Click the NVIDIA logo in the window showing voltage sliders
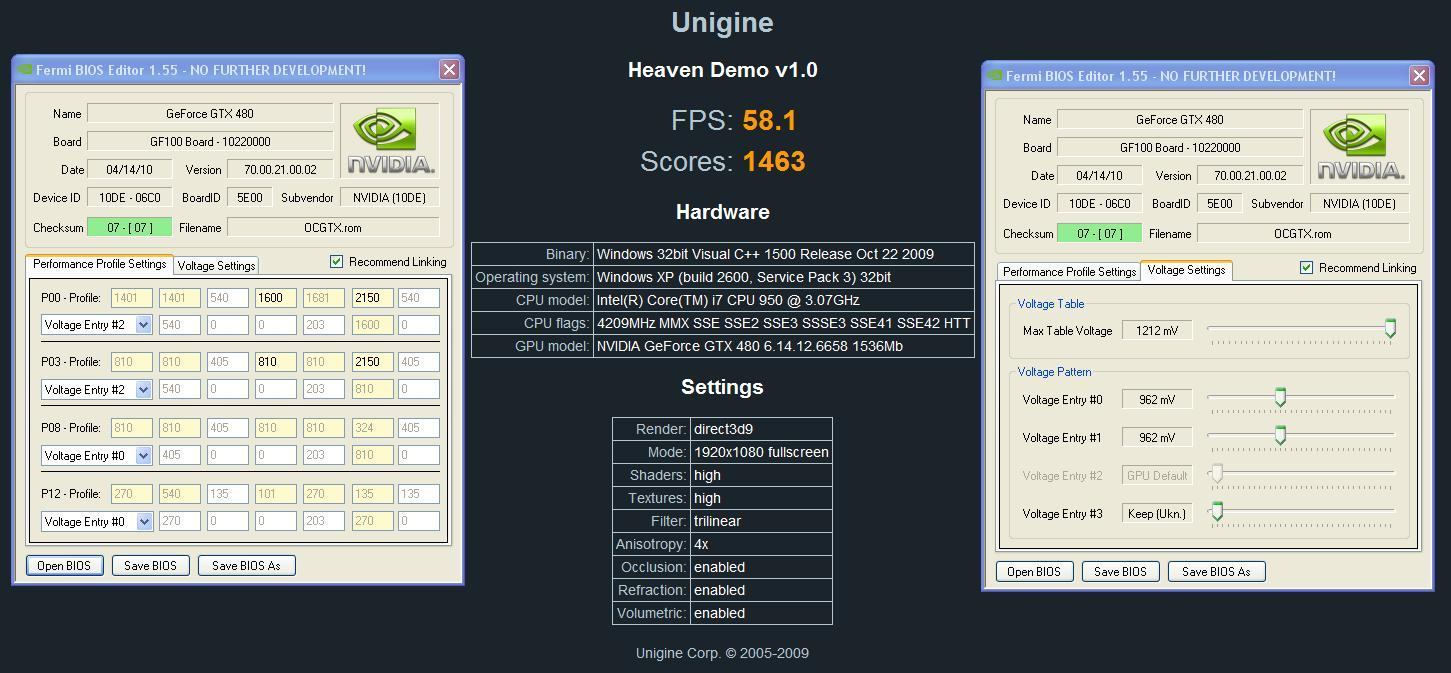The image size is (1451, 673). click(x=1359, y=147)
